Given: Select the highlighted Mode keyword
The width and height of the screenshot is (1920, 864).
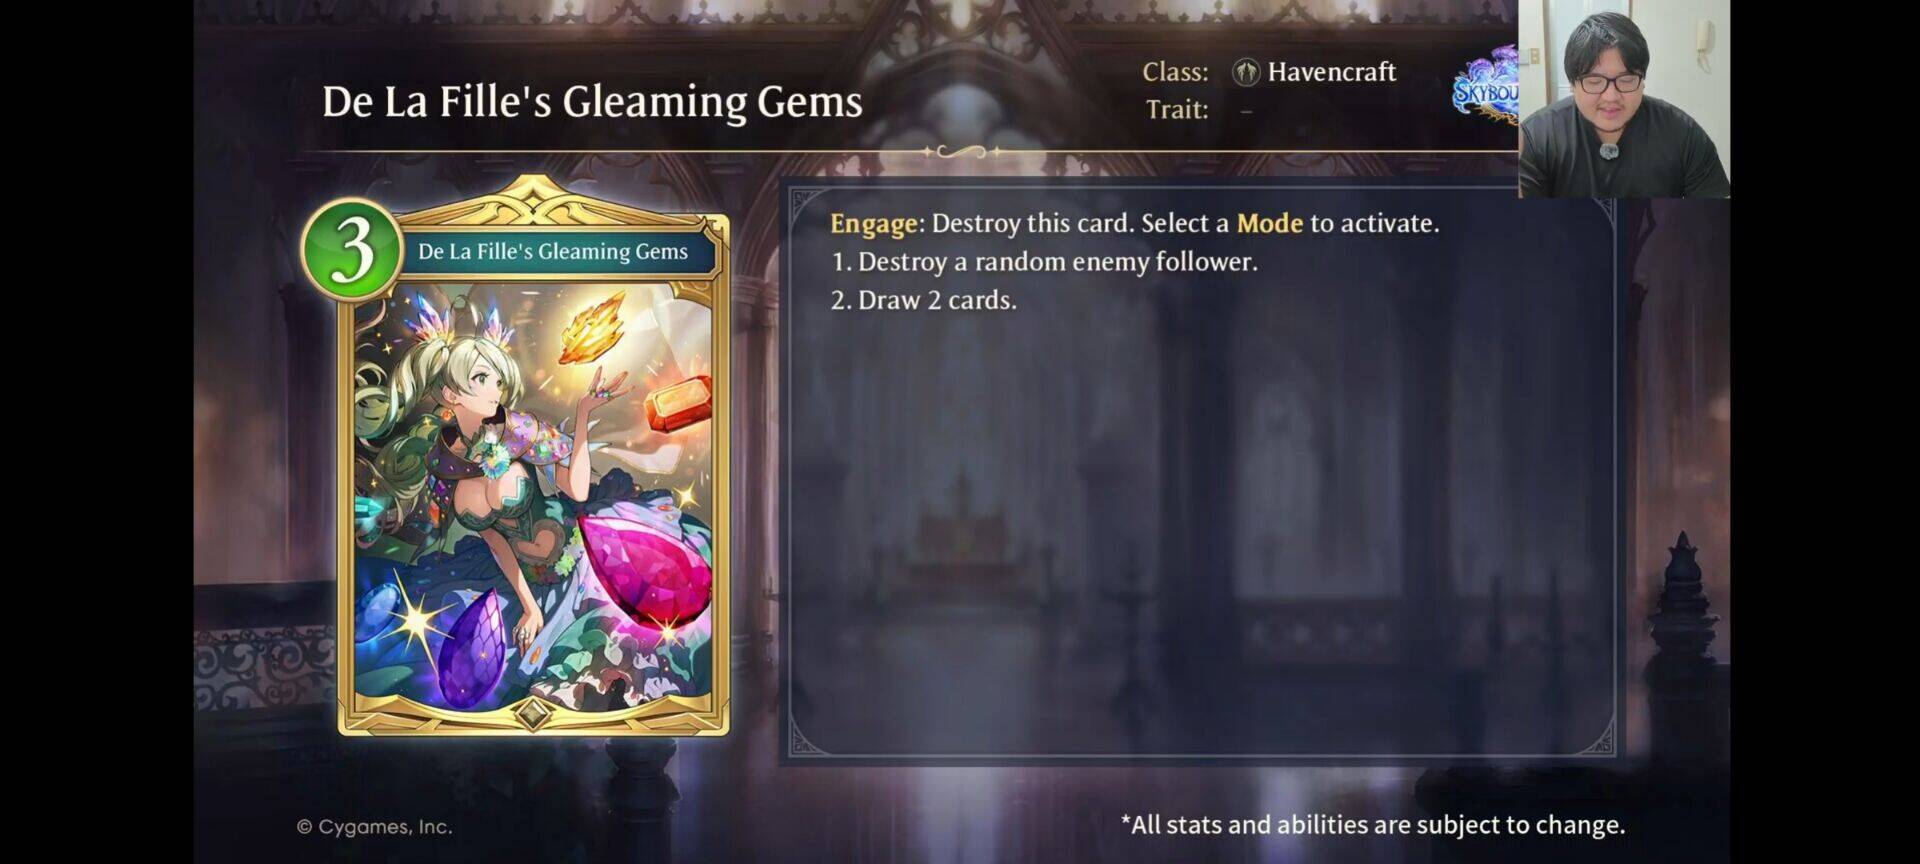Looking at the screenshot, I should point(1270,223).
